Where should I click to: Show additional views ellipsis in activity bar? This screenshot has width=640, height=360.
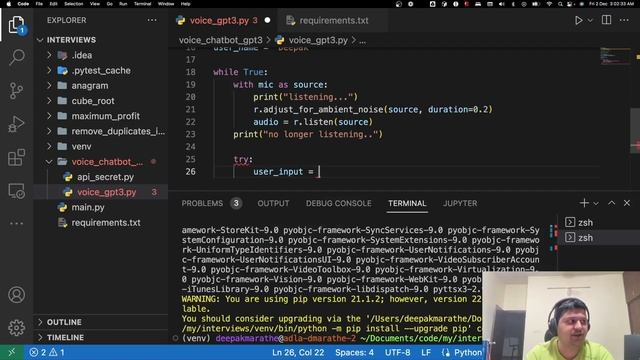(x=16, y=223)
